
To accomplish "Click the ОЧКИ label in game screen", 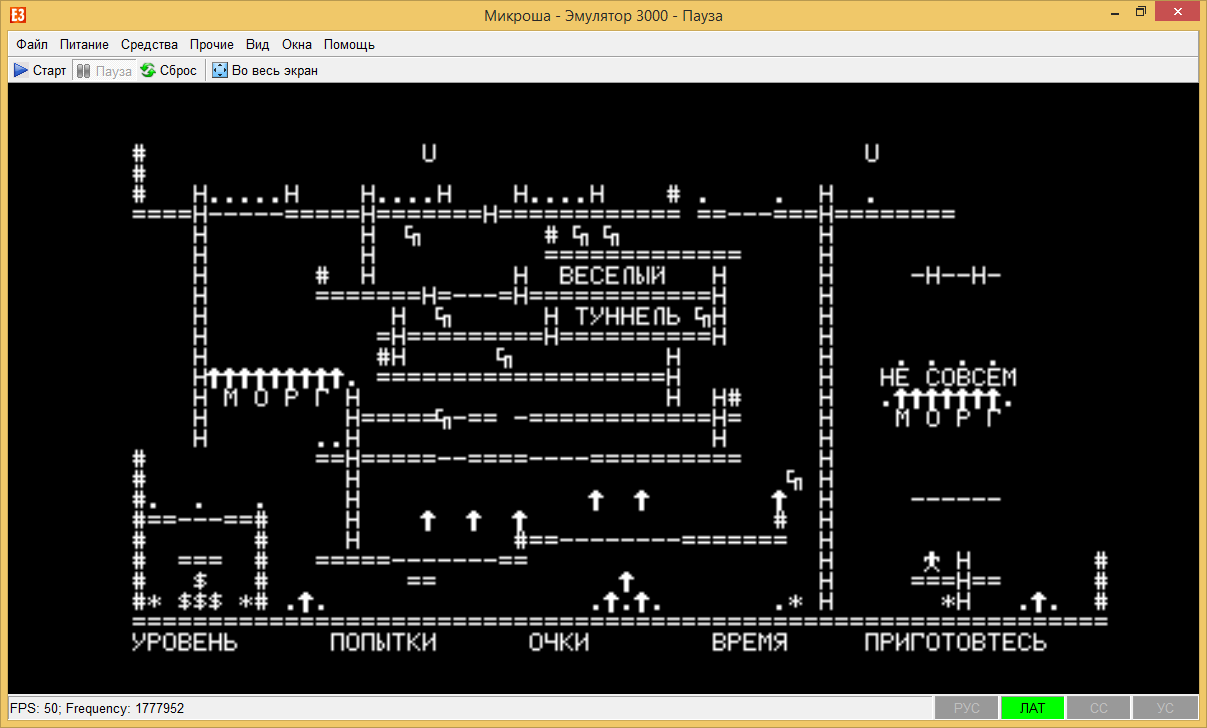I will pyautogui.click(x=559, y=642).
